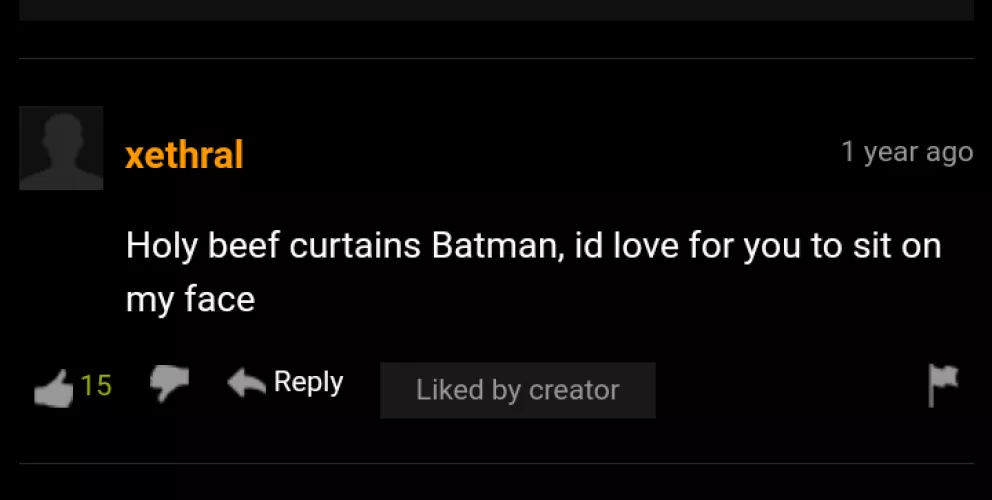
Task: Click the word Liked in the badge
Action: tap(449, 390)
